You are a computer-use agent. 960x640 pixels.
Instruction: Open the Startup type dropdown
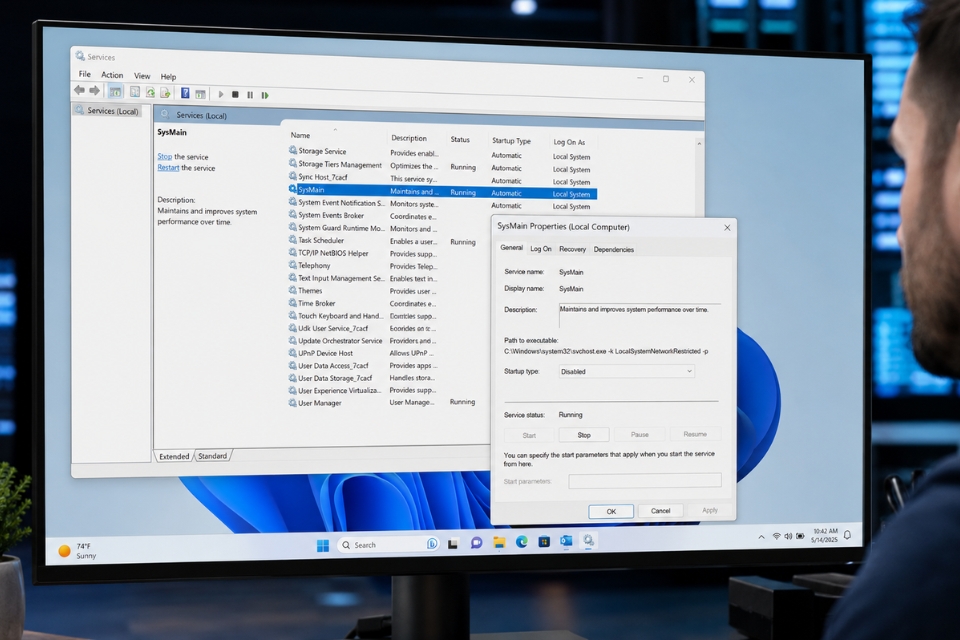[627, 371]
